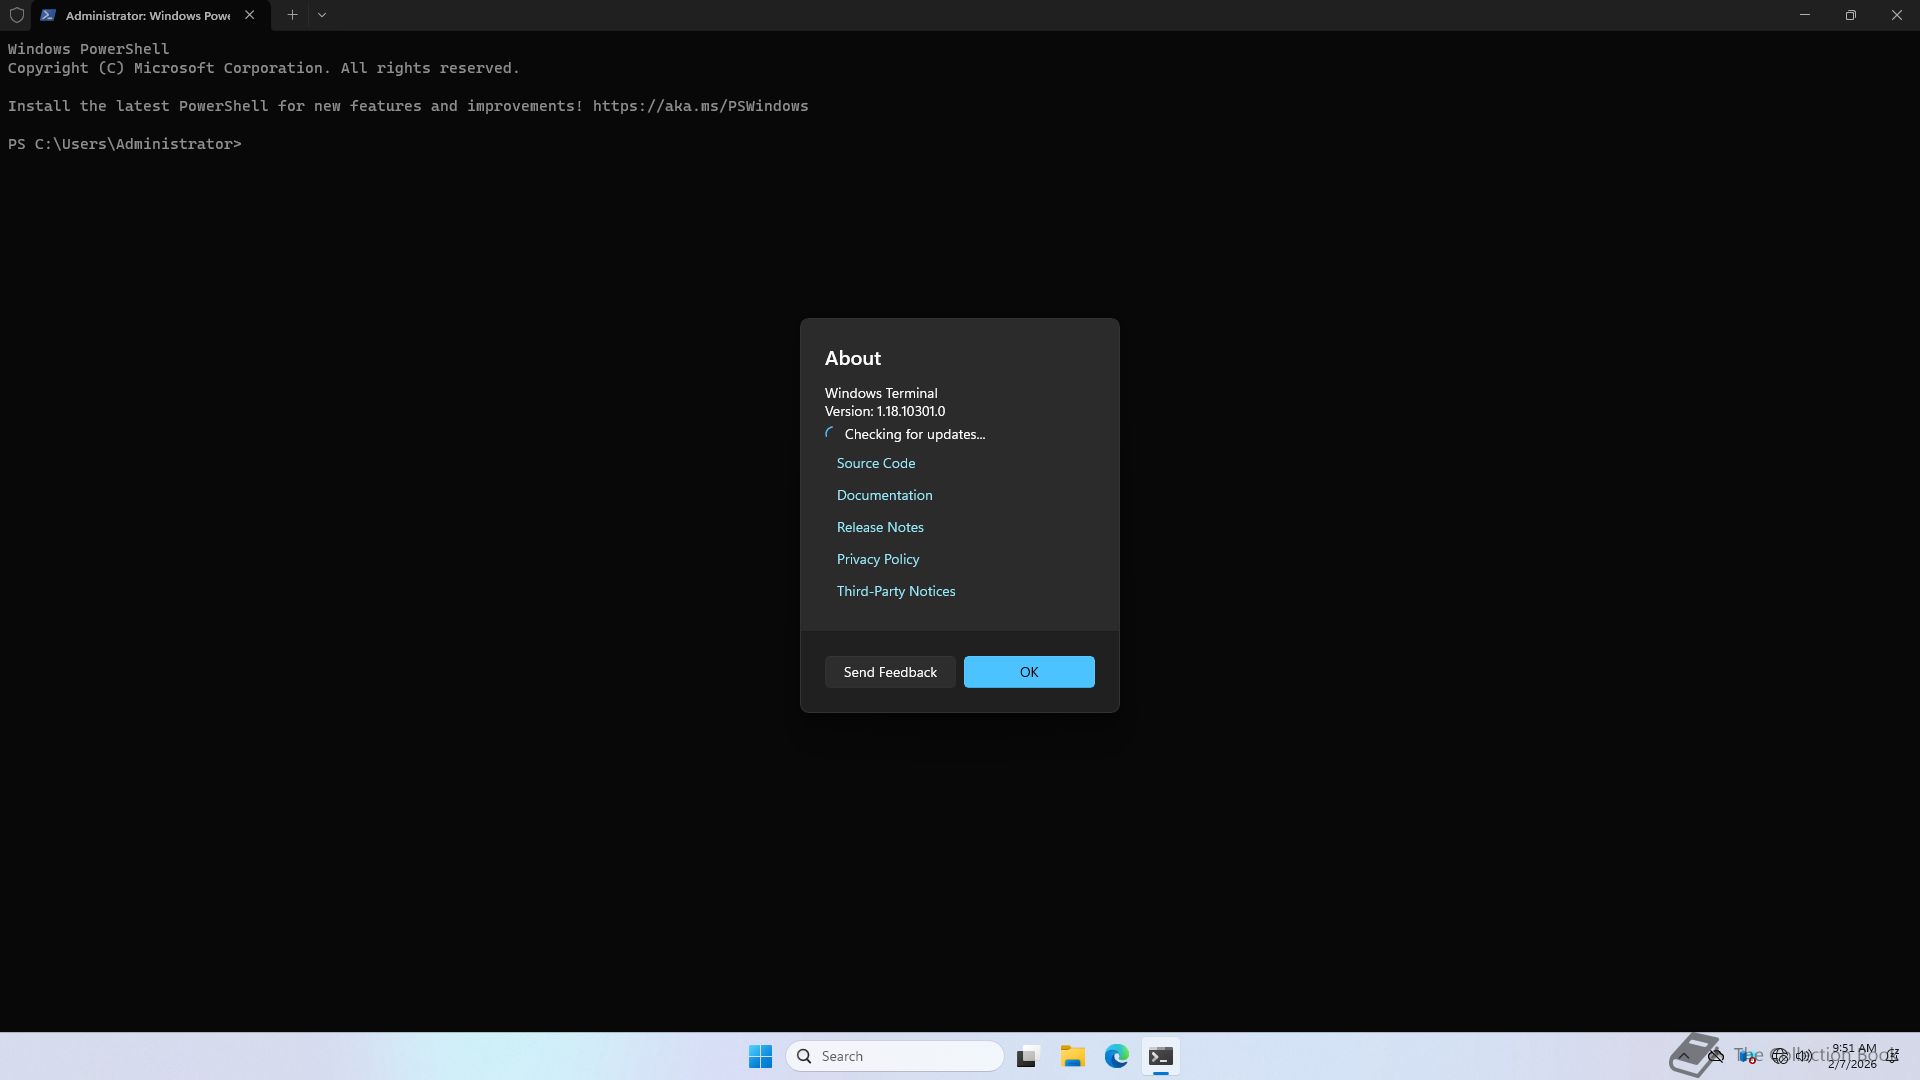The width and height of the screenshot is (1920, 1080).
Task: Select the Administrator: Windows PowerShell tab
Action: click(147, 15)
